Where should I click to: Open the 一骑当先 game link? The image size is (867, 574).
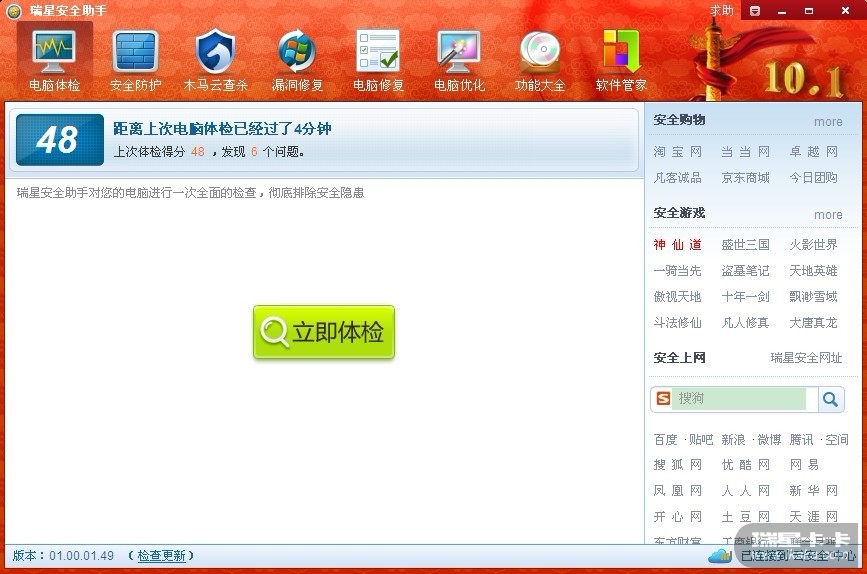tap(677, 270)
